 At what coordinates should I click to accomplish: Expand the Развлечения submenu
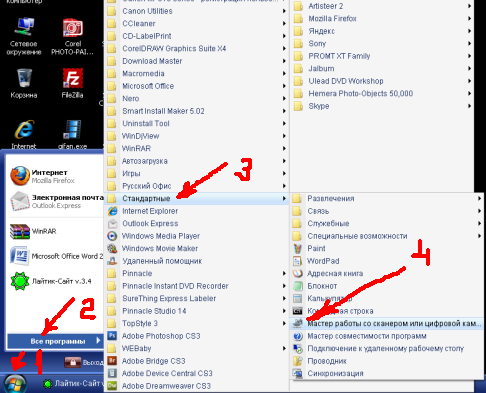[x=387, y=198]
